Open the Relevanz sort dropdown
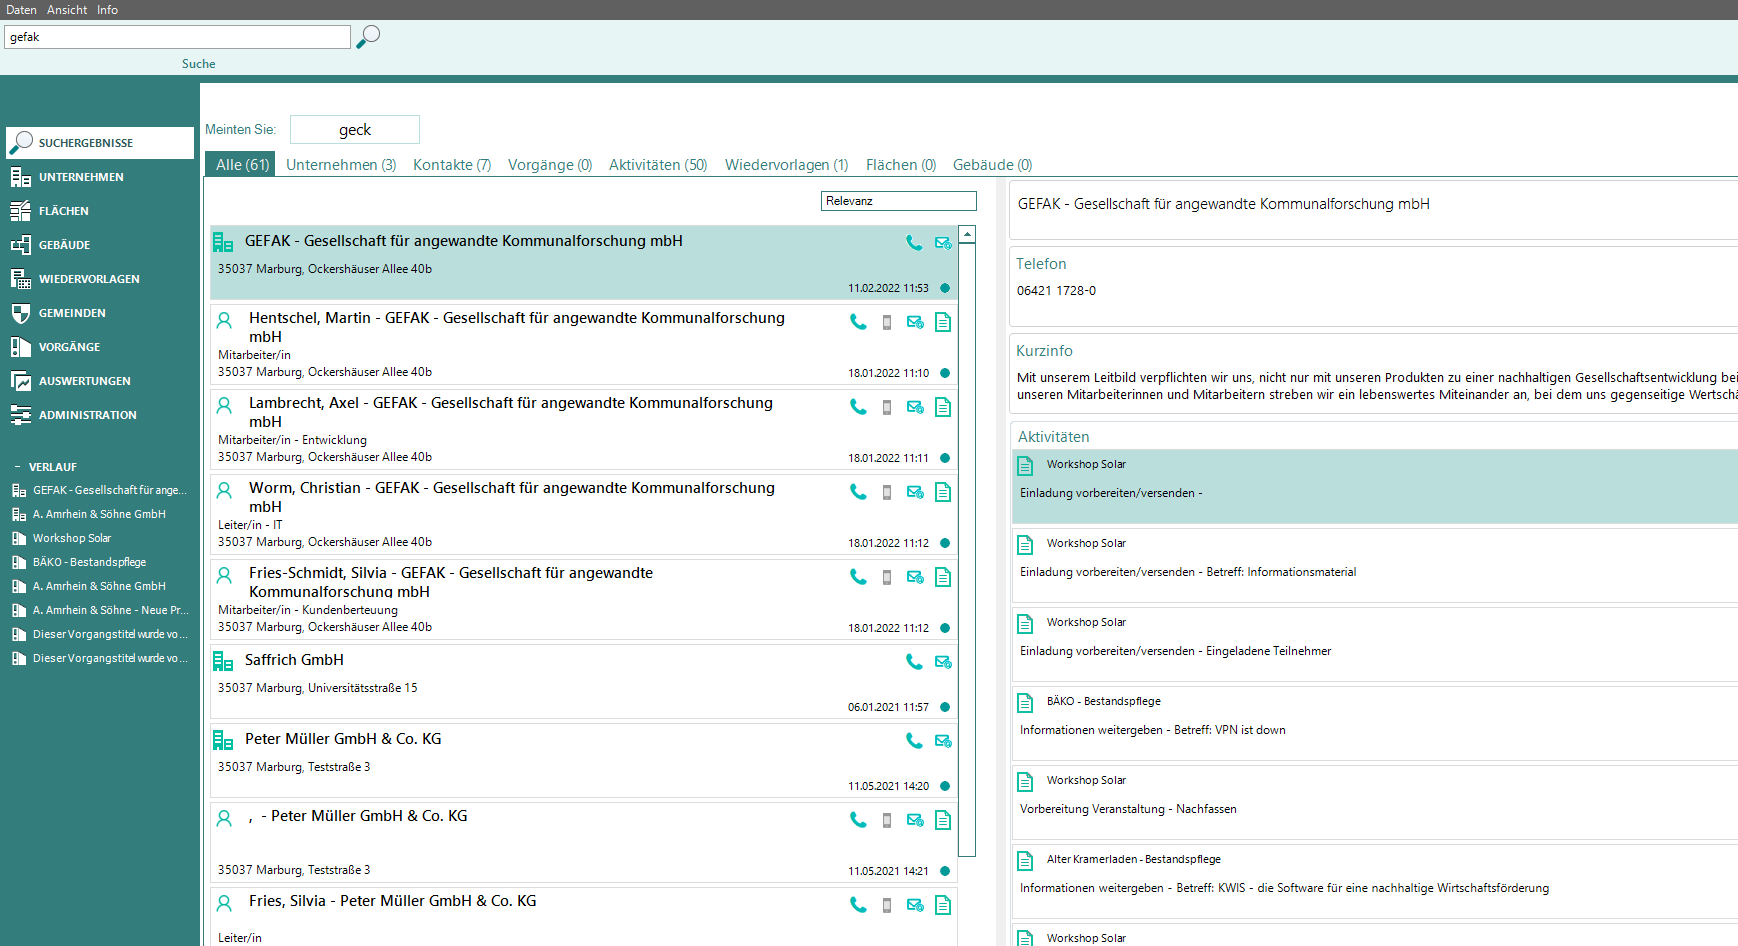Viewport: 1738px width, 946px height. pyautogui.click(x=898, y=201)
